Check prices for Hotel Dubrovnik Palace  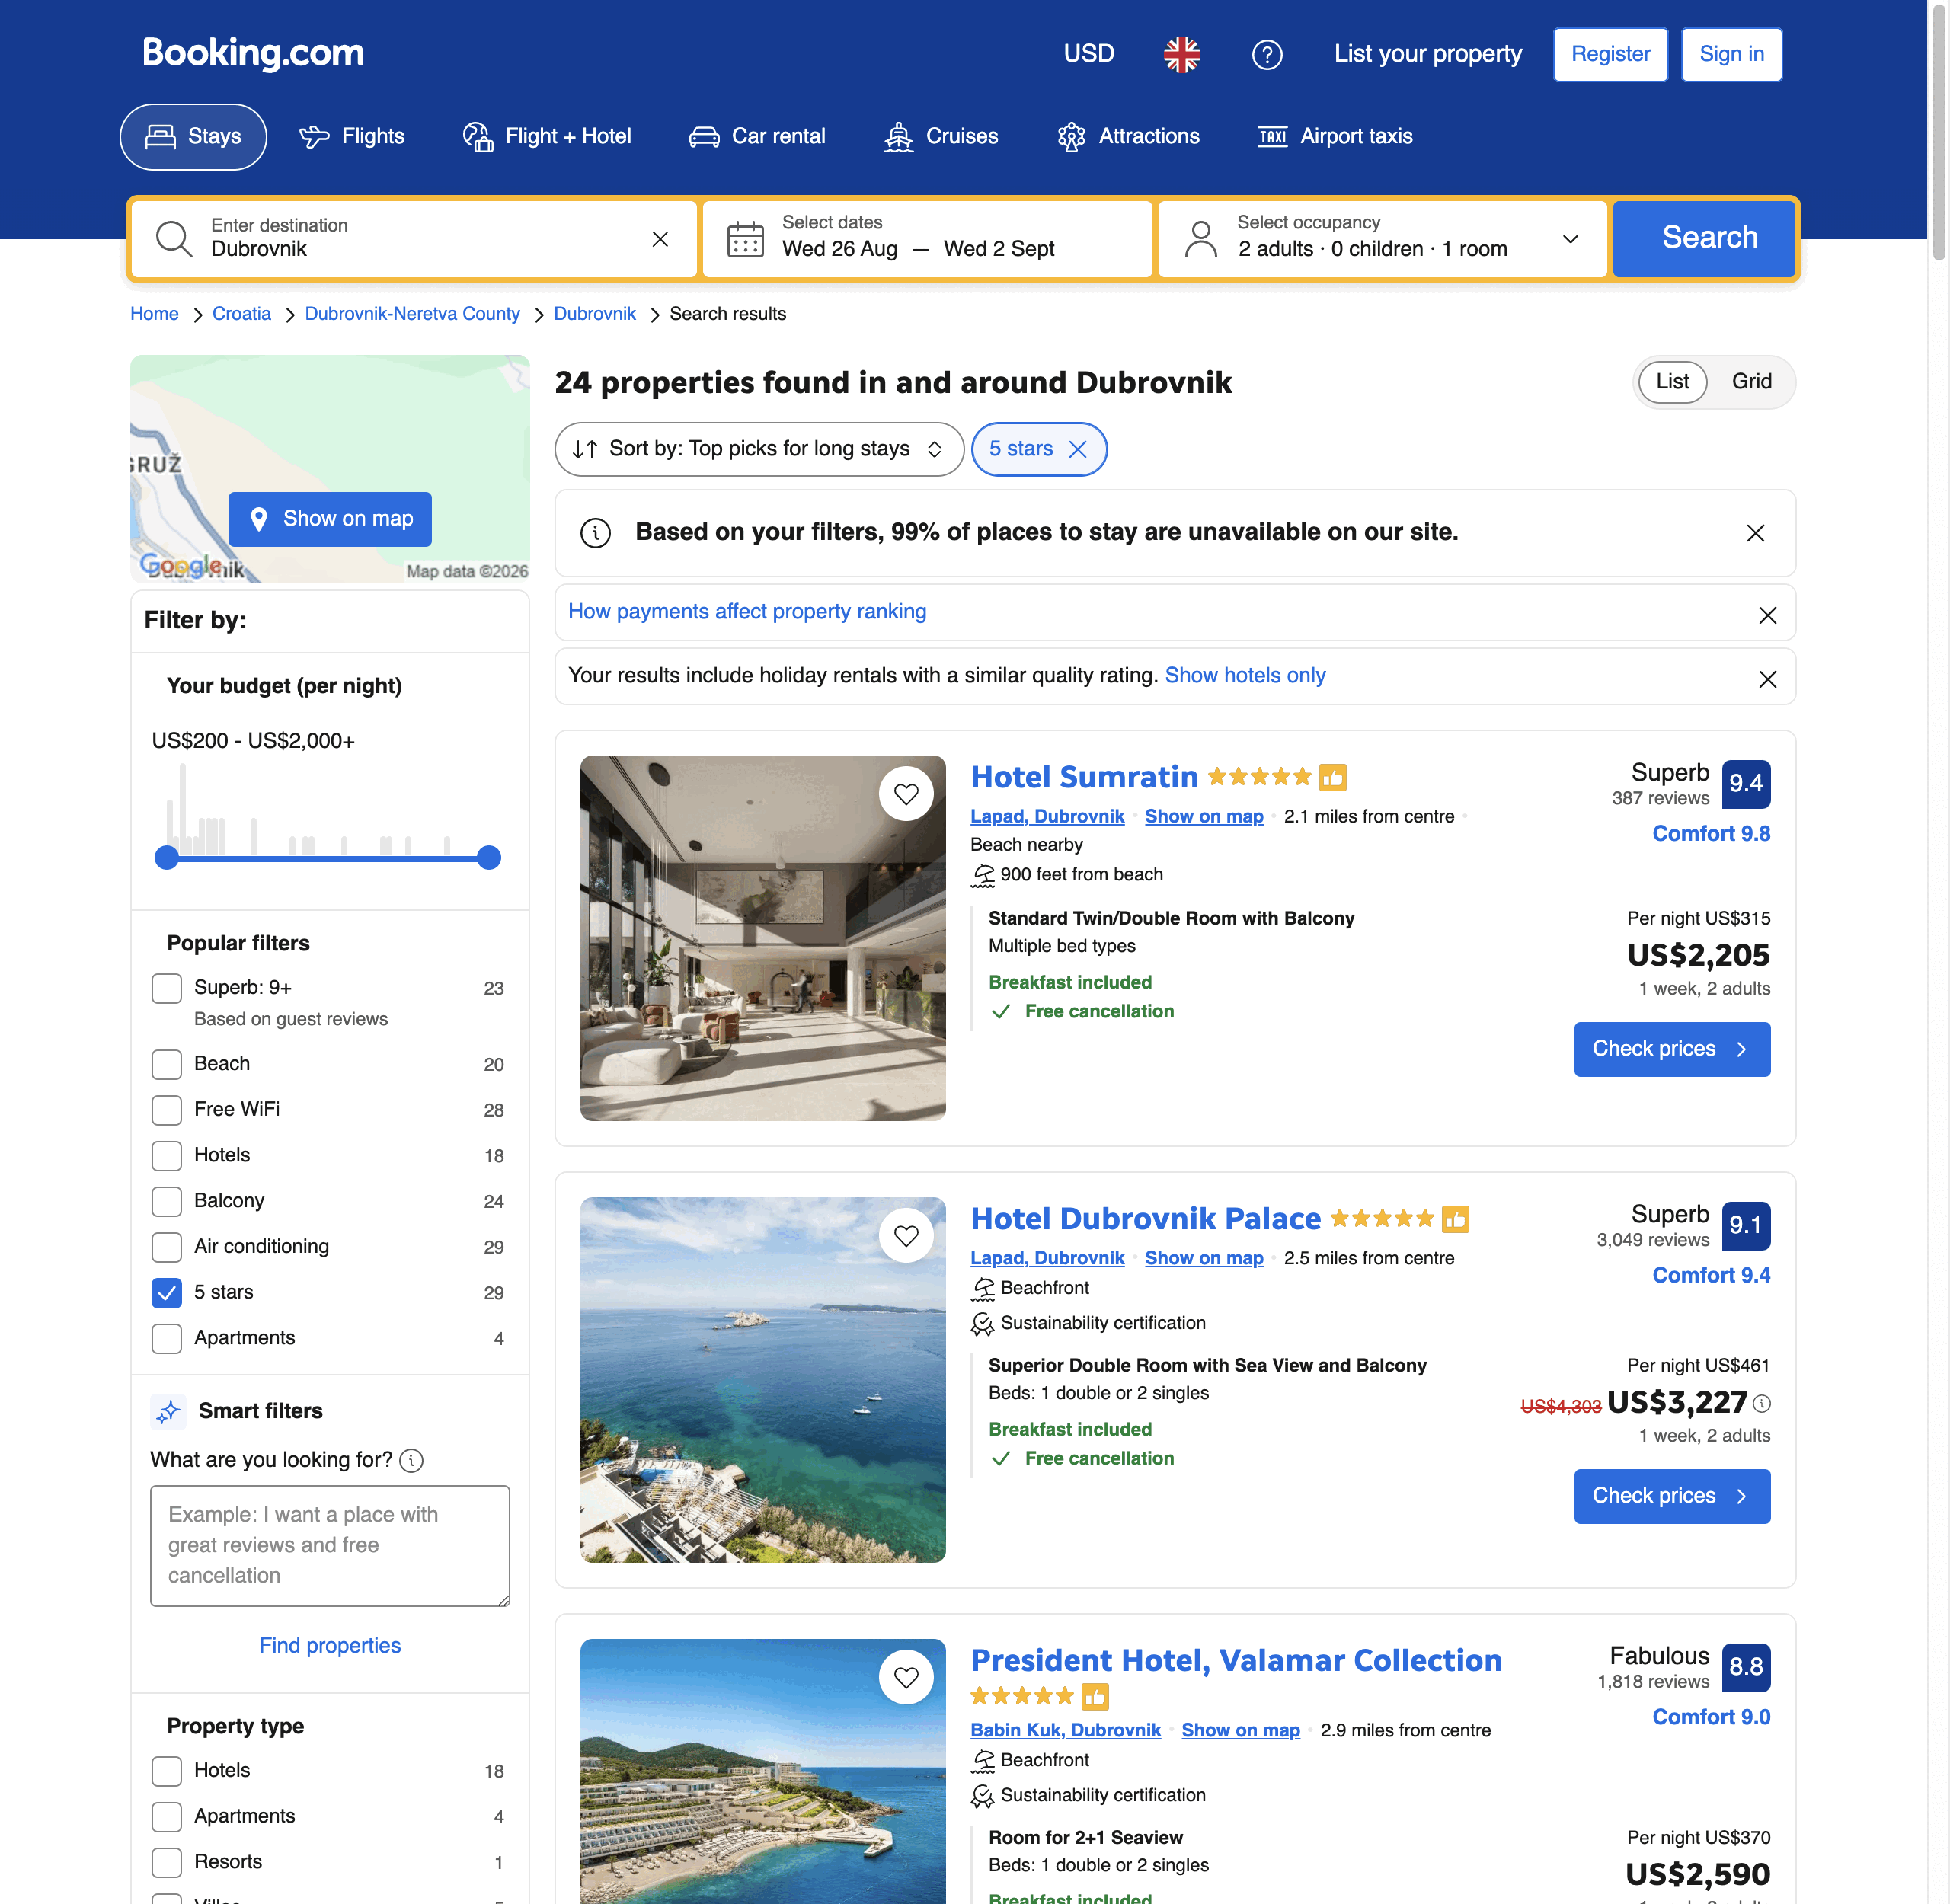click(1672, 1496)
